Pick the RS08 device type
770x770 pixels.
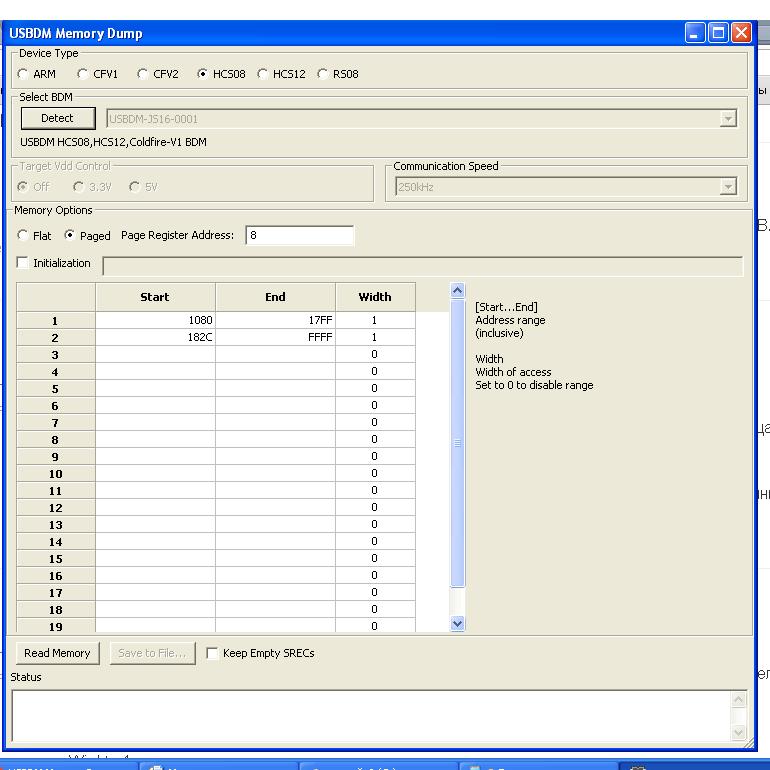coord(323,74)
